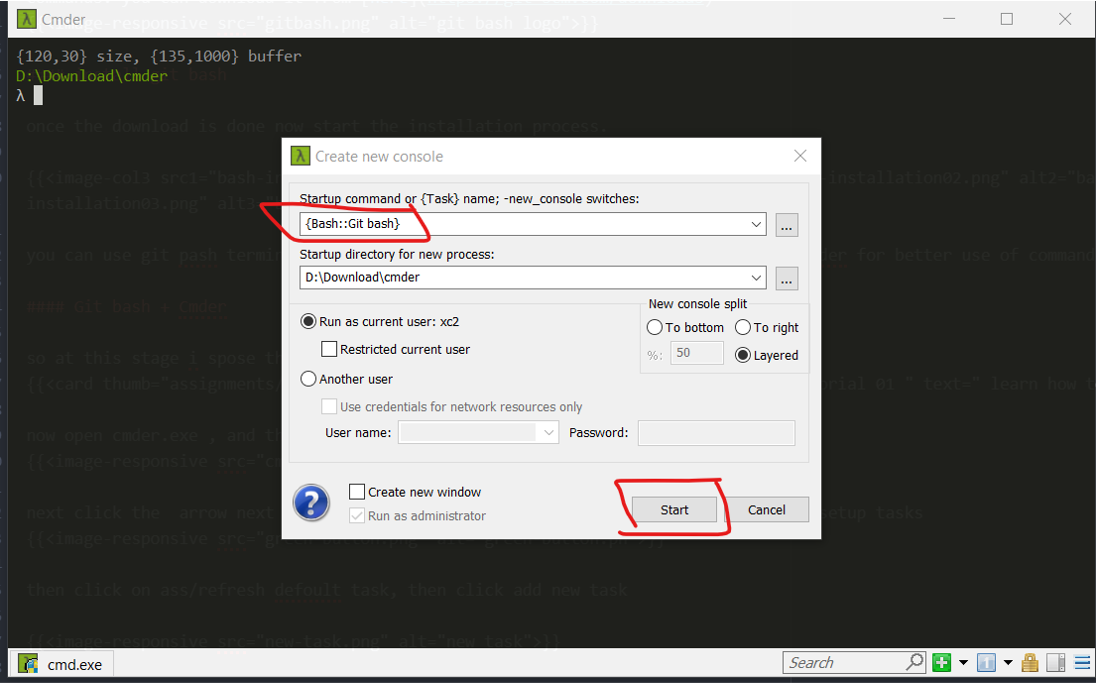Select the cmd.exe tab
The image size is (1096, 683).
61,664
